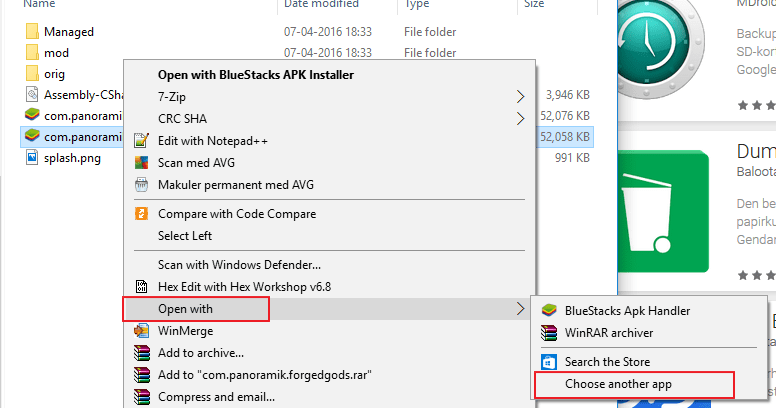Expand the CRC SHA submenu arrow
Image resolution: width=776 pixels, height=408 pixels.
(520, 119)
